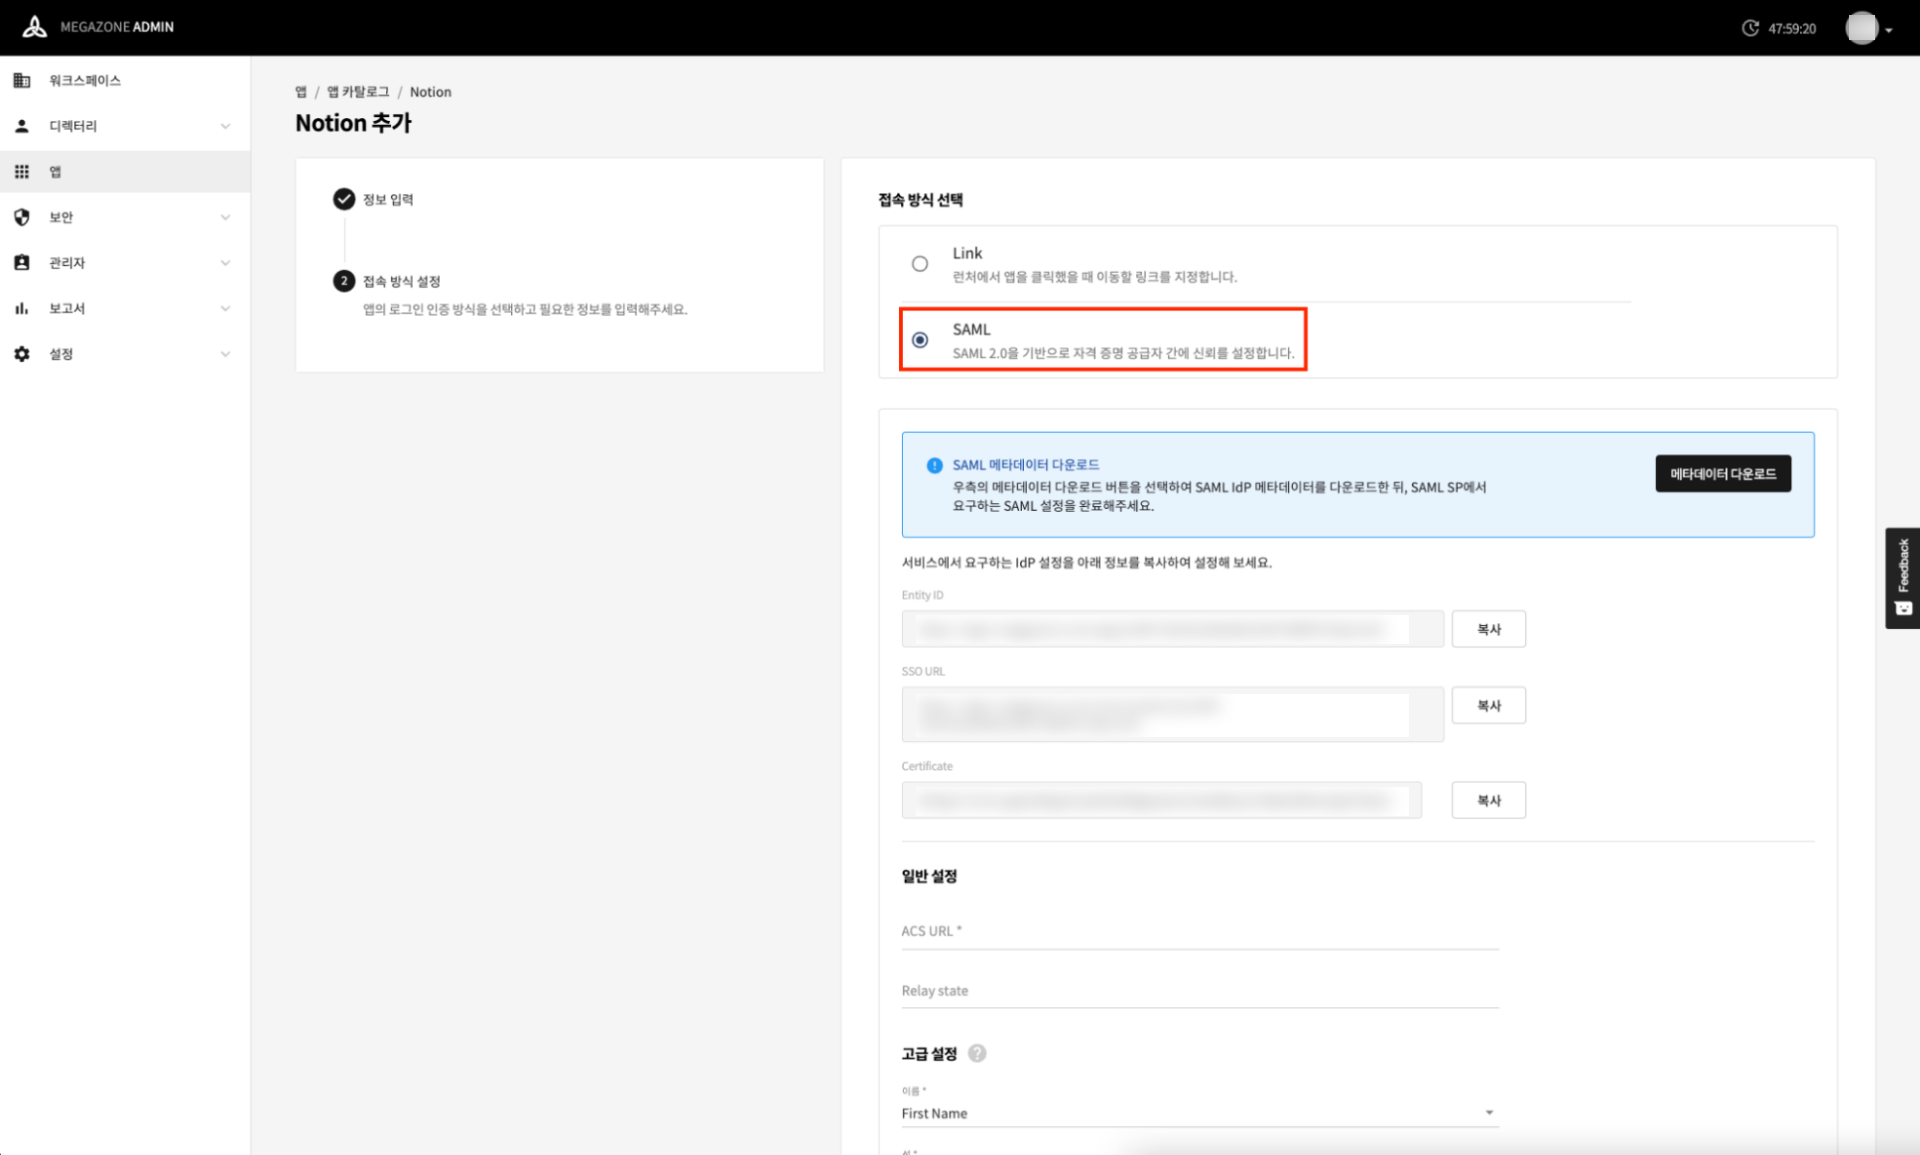
Task: Click the 앱 grid icon
Action: pyautogui.click(x=21, y=172)
